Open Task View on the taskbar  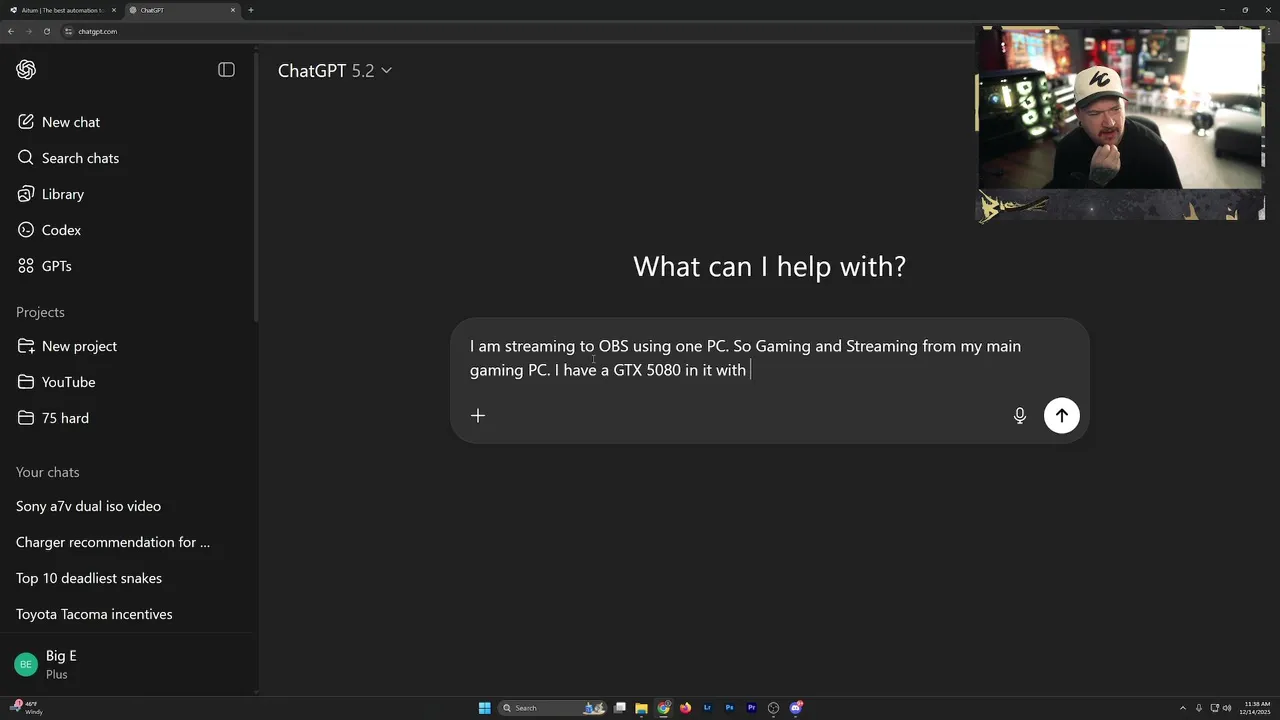[x=620, y=708]
